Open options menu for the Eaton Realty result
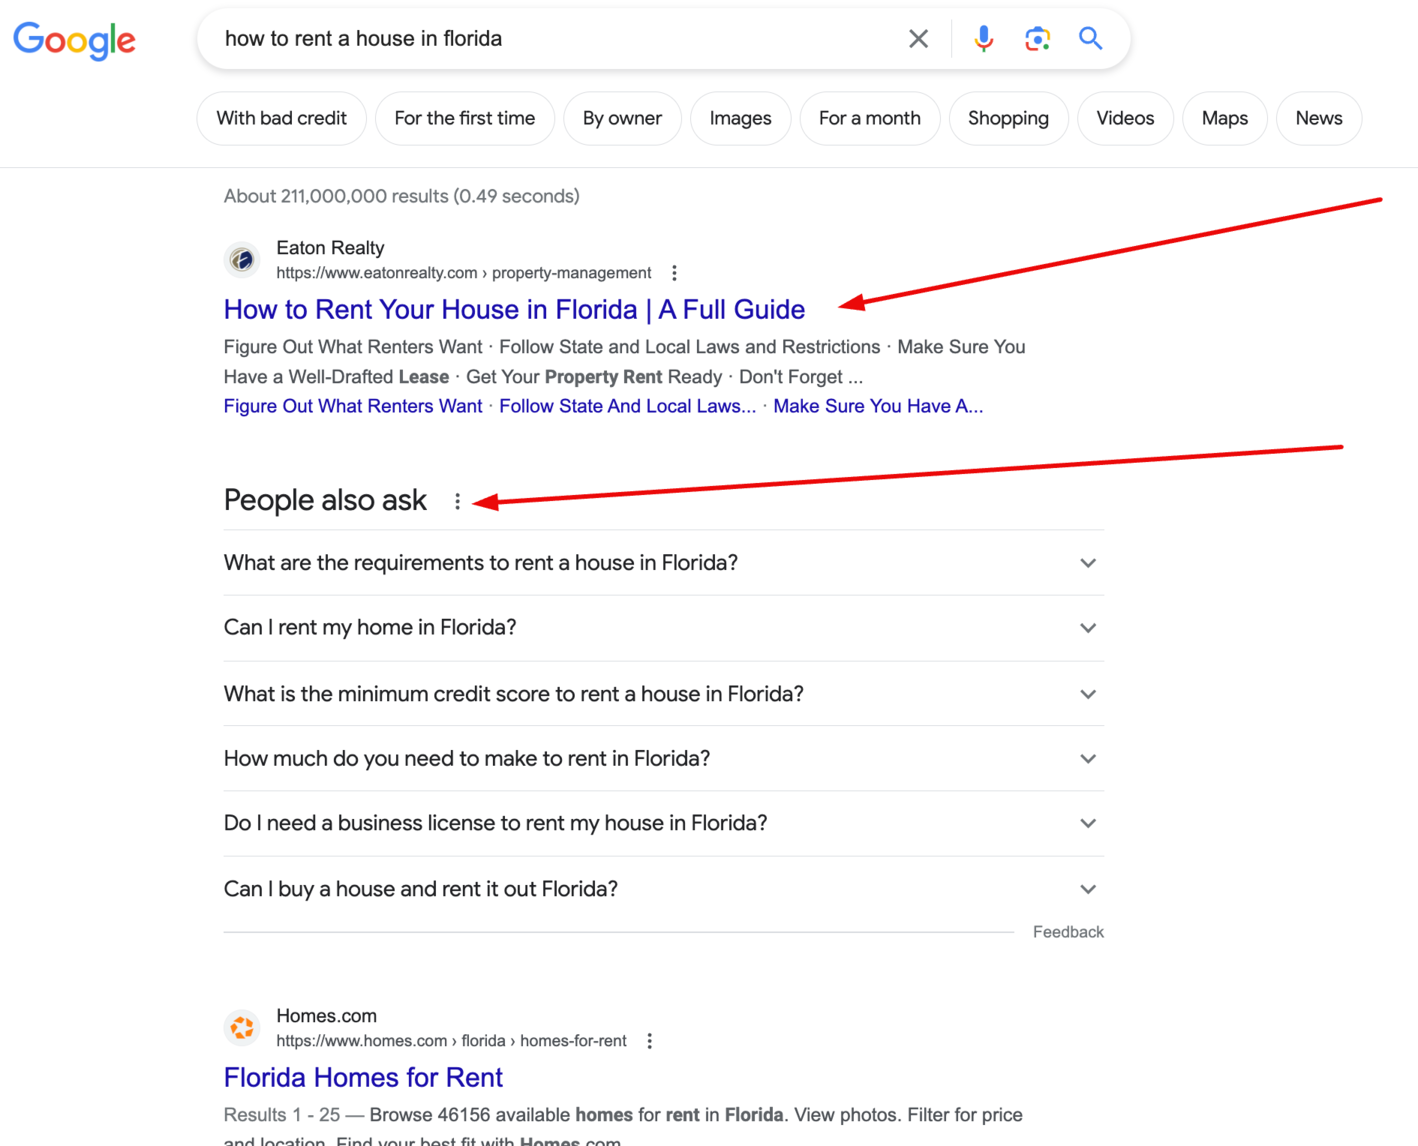1418x1146 pixels. [675, 271]
